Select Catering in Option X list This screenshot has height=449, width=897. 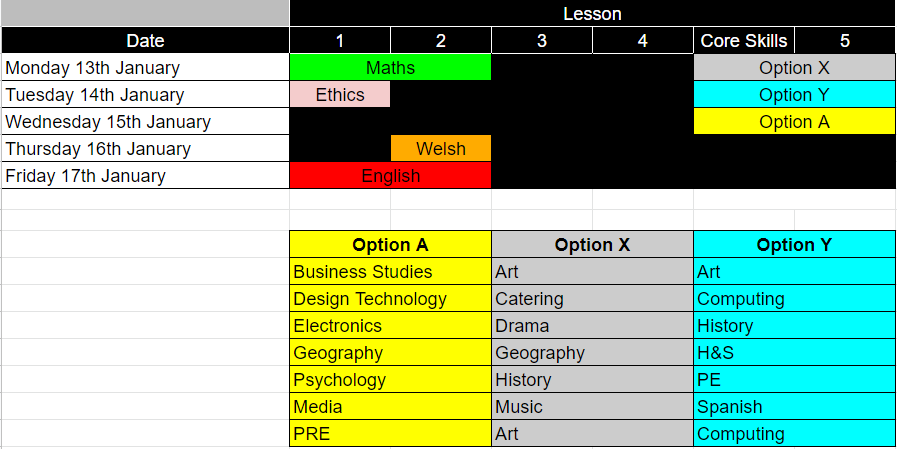point(592,299)
